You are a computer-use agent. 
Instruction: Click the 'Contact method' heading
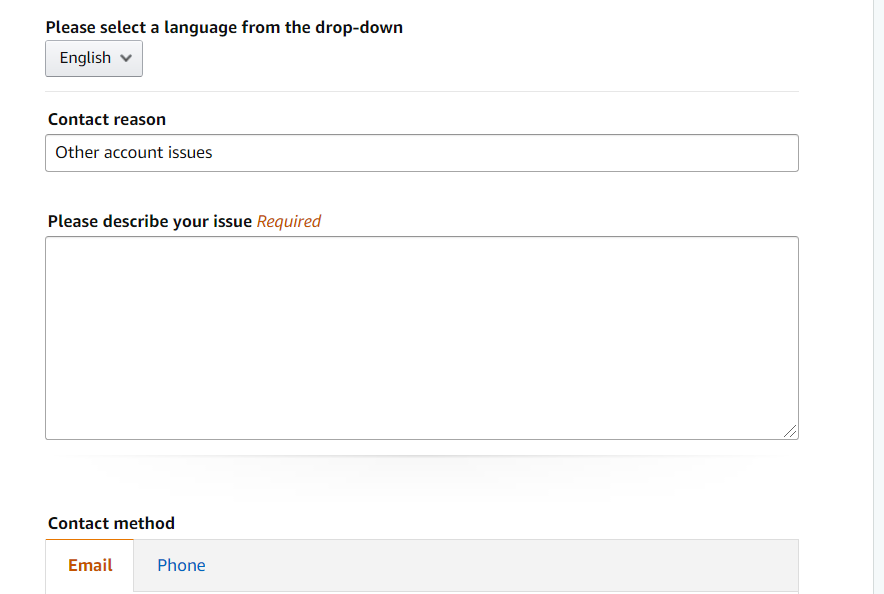click(x=111, y=523)
